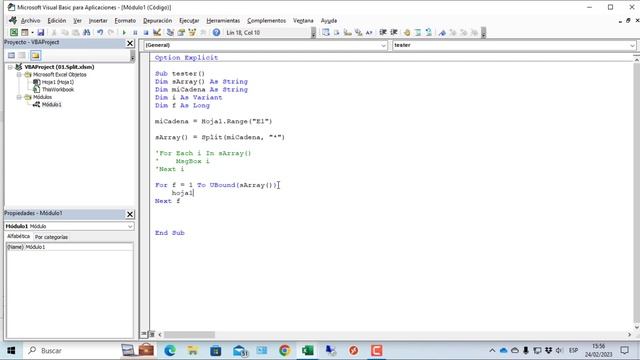Click the Uncomment Block icon

point(429,32)
